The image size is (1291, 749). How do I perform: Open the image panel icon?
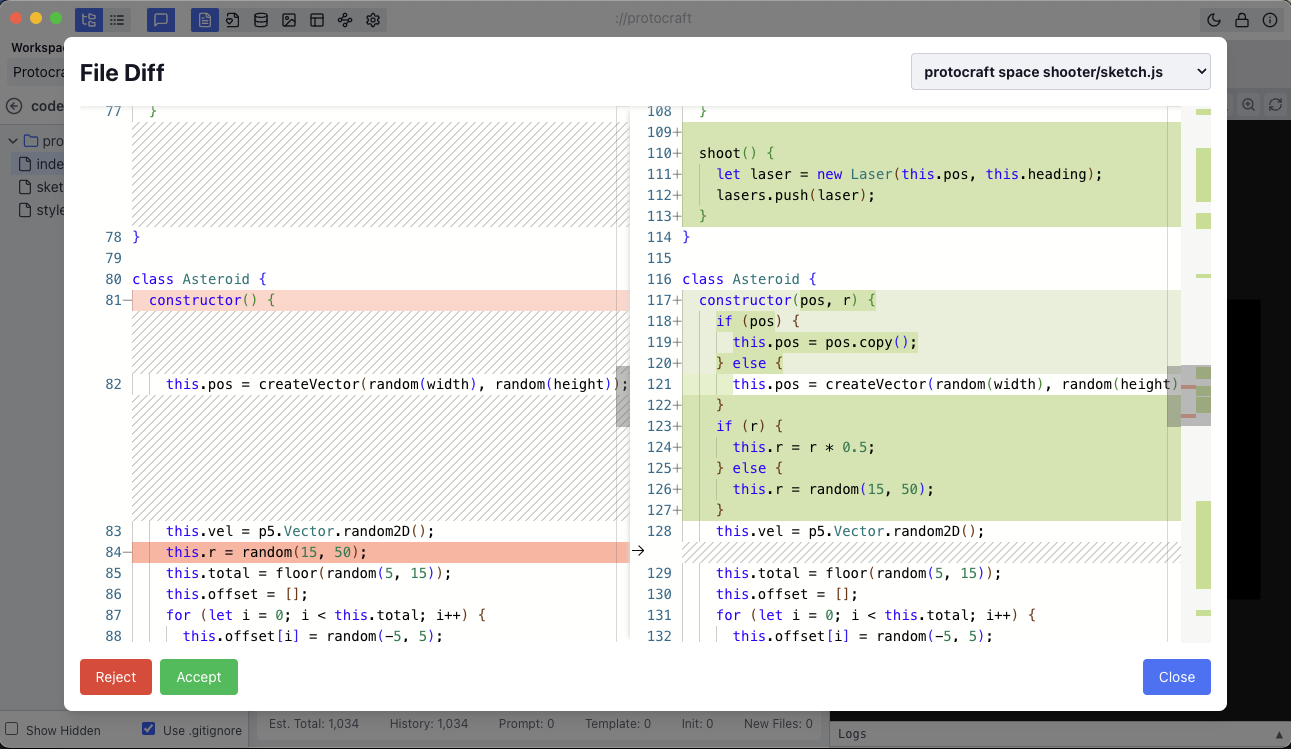click(x=289, y=20)
